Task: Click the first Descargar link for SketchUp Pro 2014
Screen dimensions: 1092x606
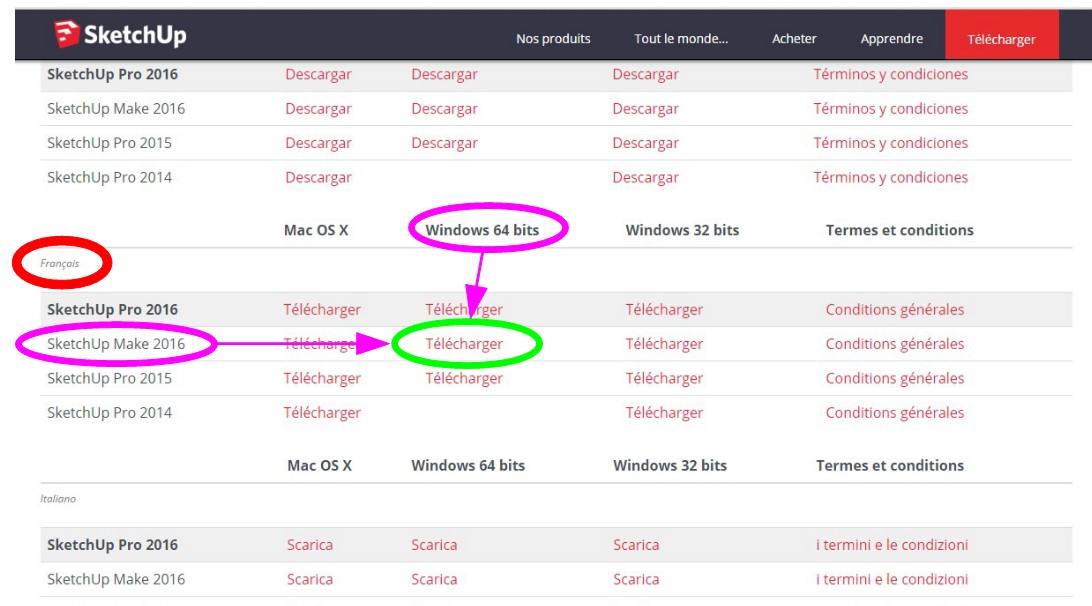Action: [318, 178]
